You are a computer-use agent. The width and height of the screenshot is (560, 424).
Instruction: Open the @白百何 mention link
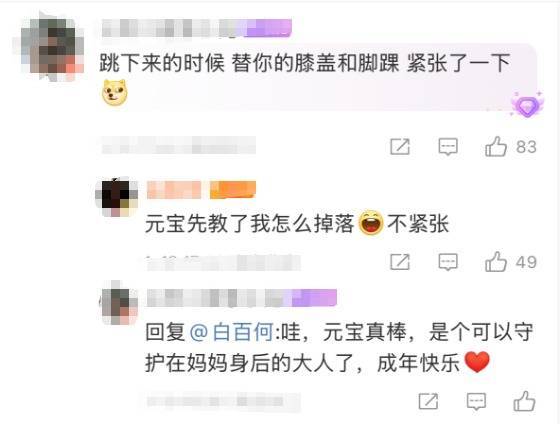232,332
